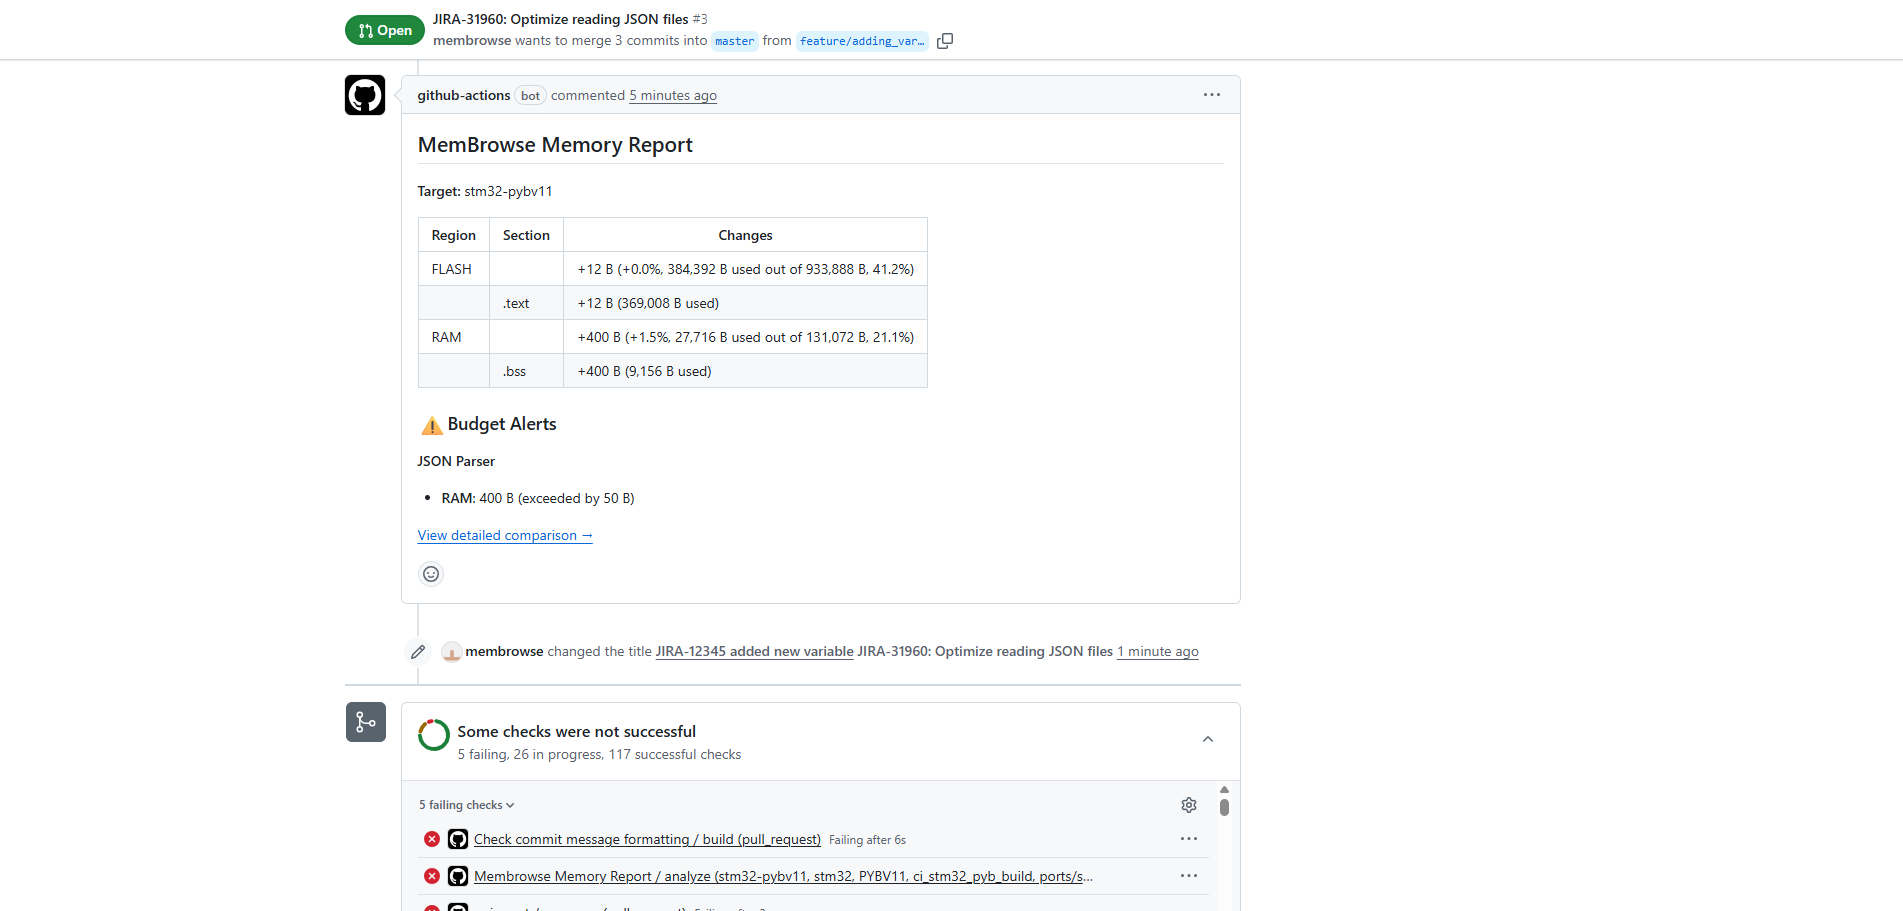This screenshot has height=911, width=1903.
Task: Open Check commit message formatting check link
Action: click(647, 839)
